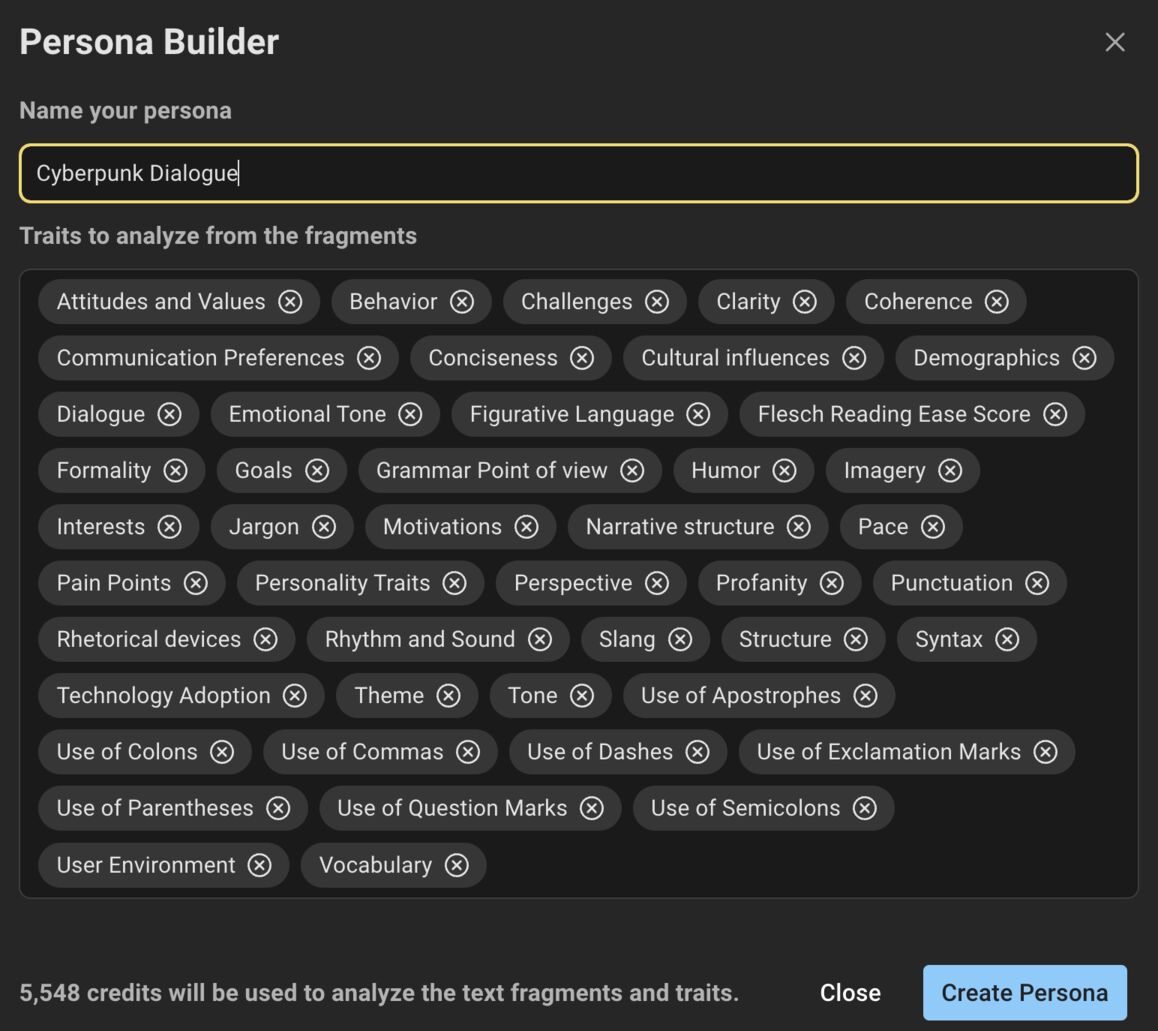Click the Create Persona button
The height and width of the screenshot is (1031, 1158).
point(1023,992)
